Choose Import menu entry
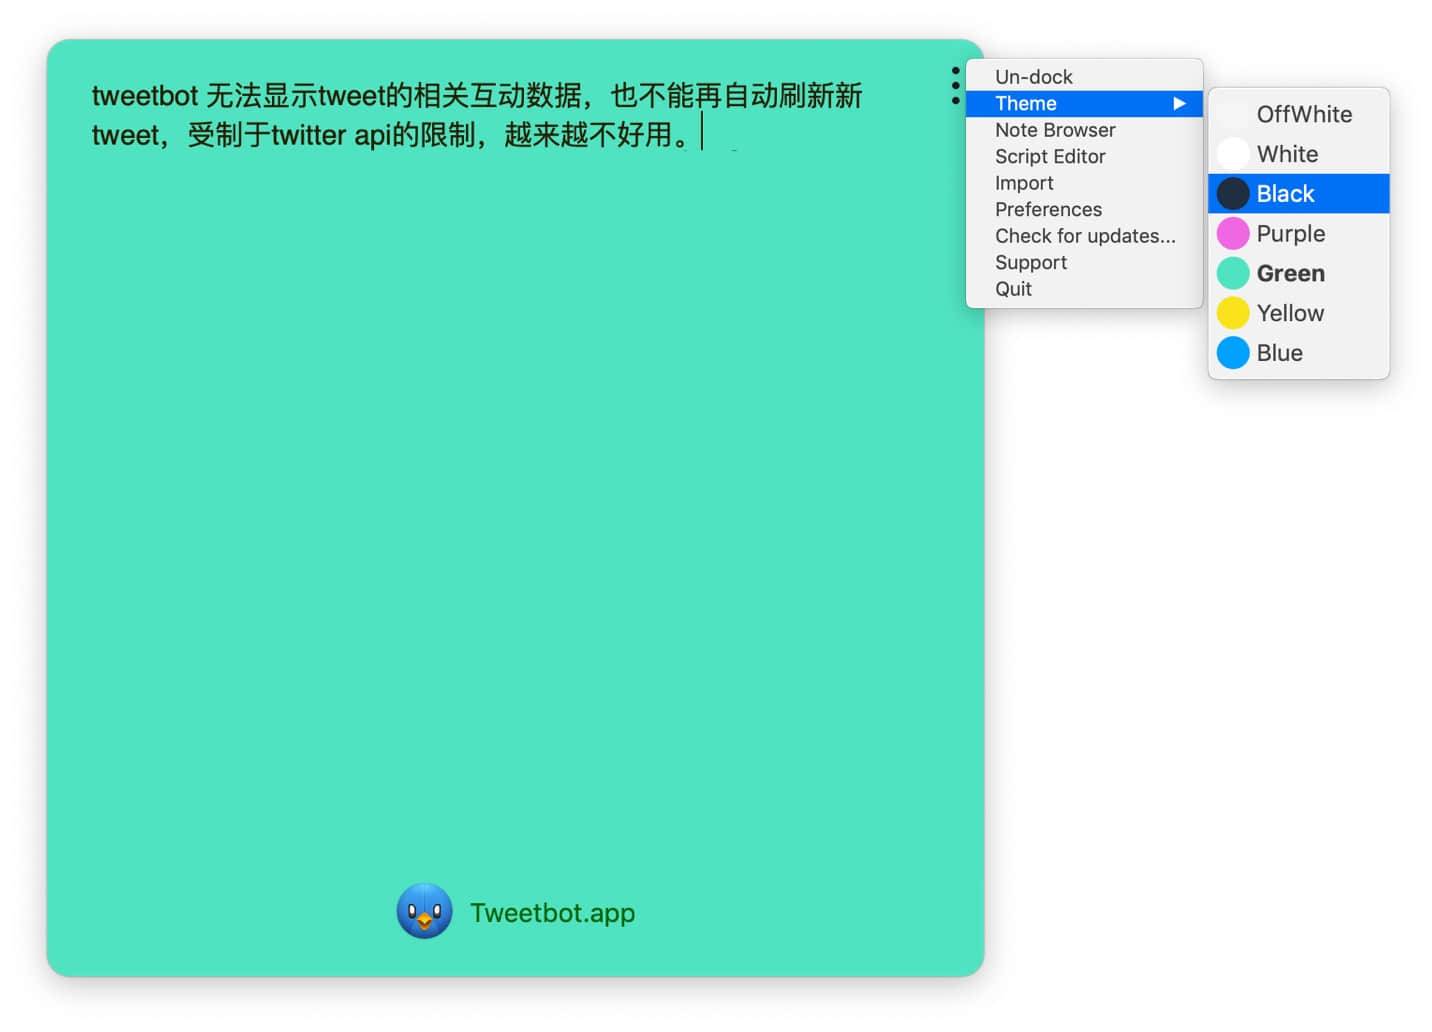 (x=1084, y=183)
